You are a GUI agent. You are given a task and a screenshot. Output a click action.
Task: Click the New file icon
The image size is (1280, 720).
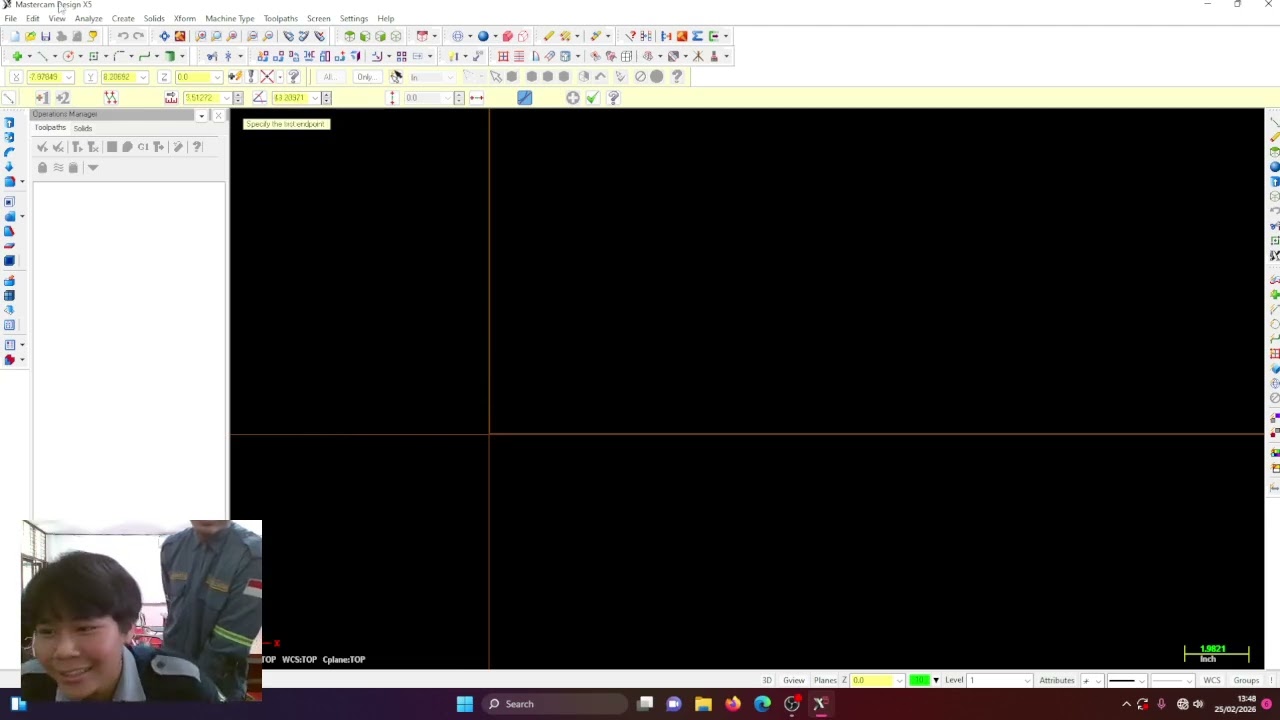[x=14, y=36]
